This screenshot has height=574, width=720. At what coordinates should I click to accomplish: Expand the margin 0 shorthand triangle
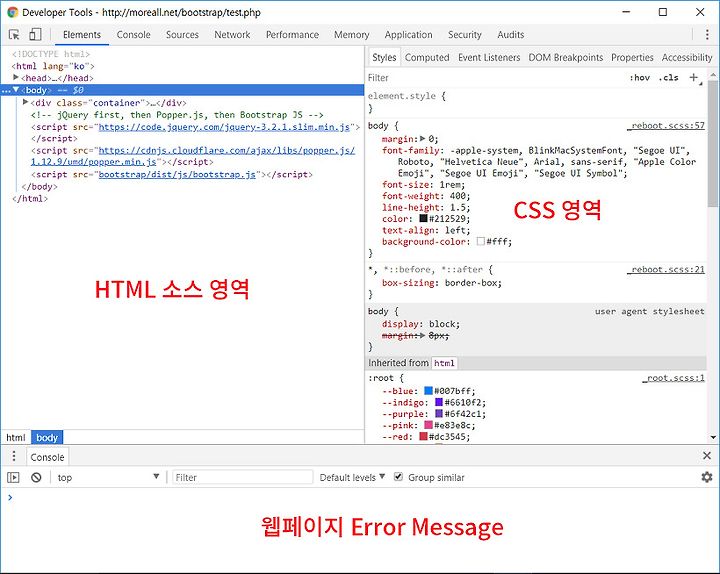[x=423, y=138]
